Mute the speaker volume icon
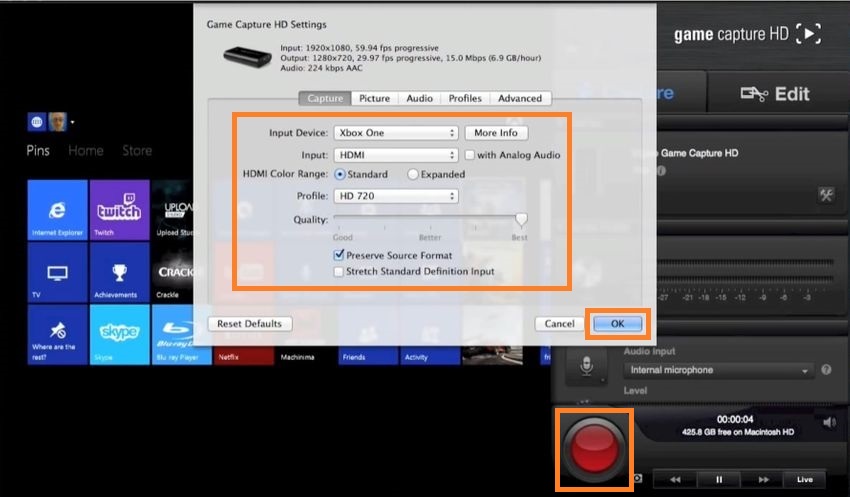This screenshot has height=497, width=850. click(x=829, y=422)
